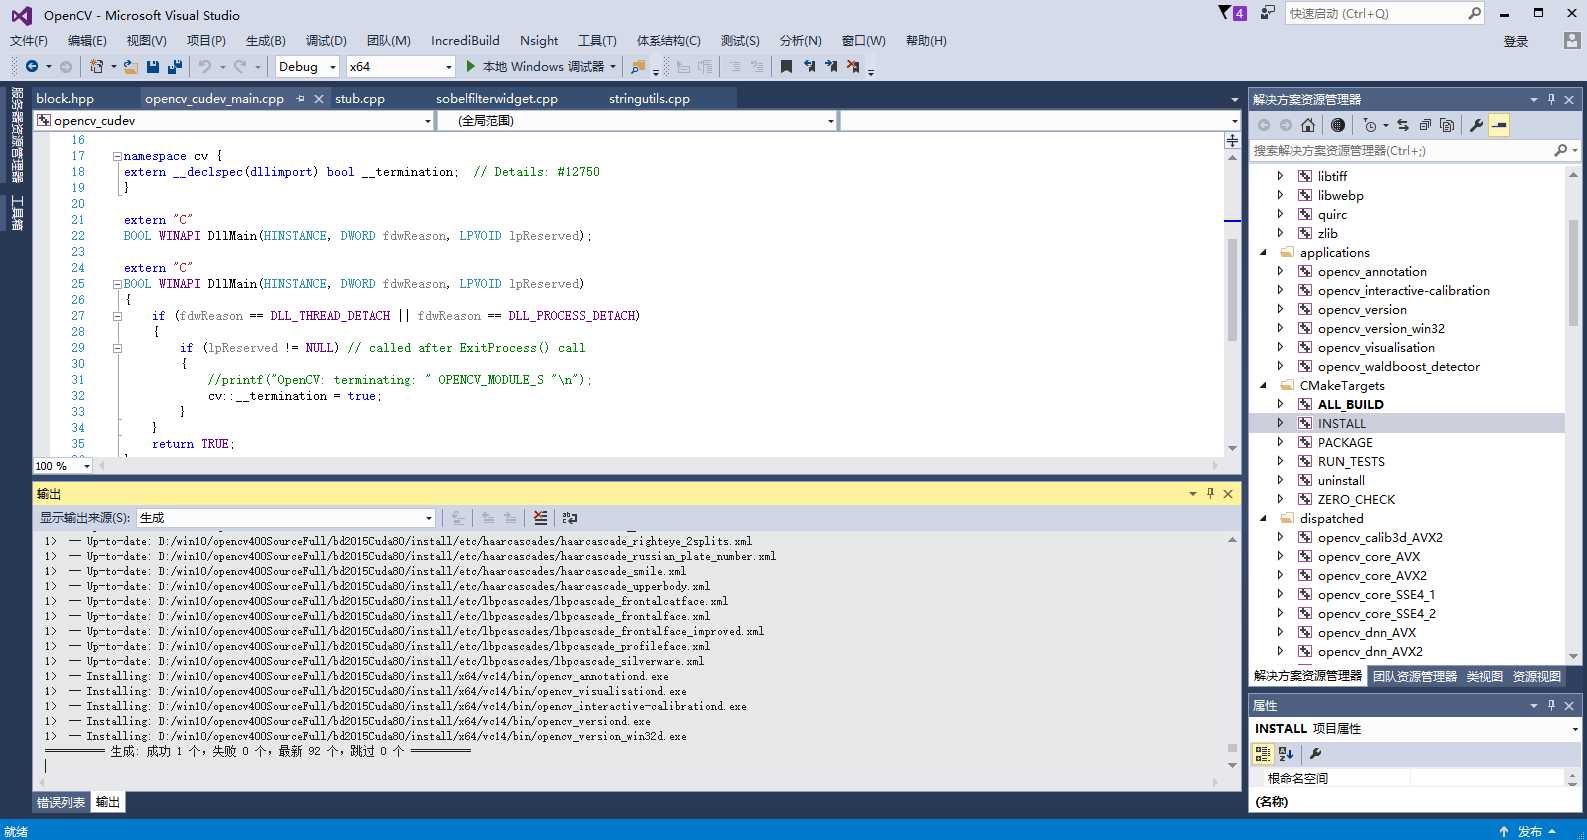This screenshot has height=840, width=1587.
Task: Open the Nsight menu
Action: pos(539,40)
